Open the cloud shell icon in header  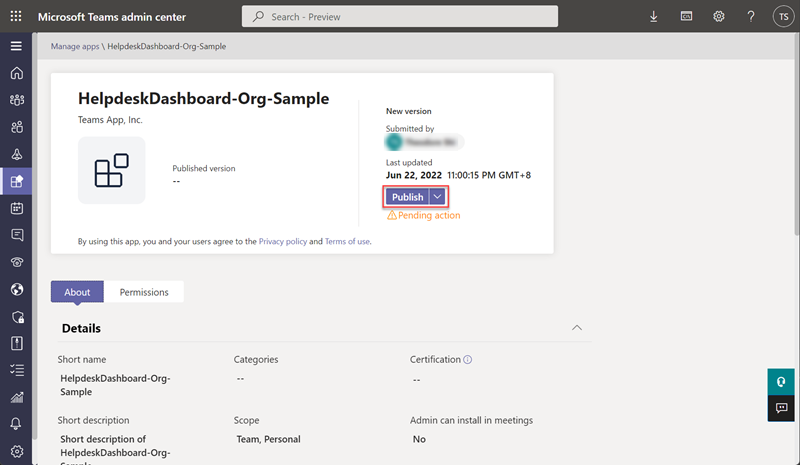click(x=686, y=16)
